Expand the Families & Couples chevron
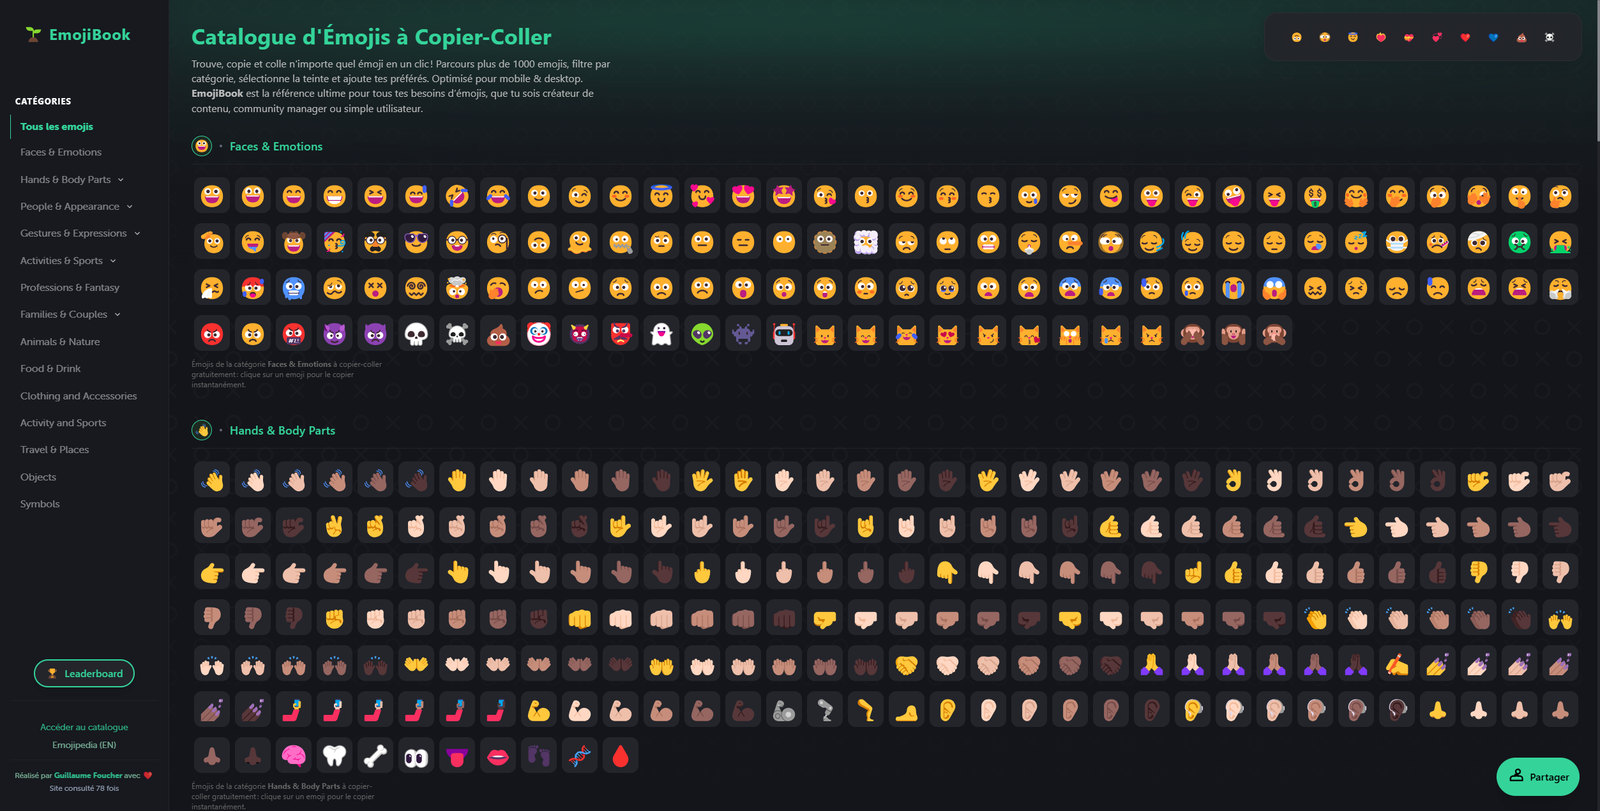This screenshot has height=811, width=1600. 117,315
